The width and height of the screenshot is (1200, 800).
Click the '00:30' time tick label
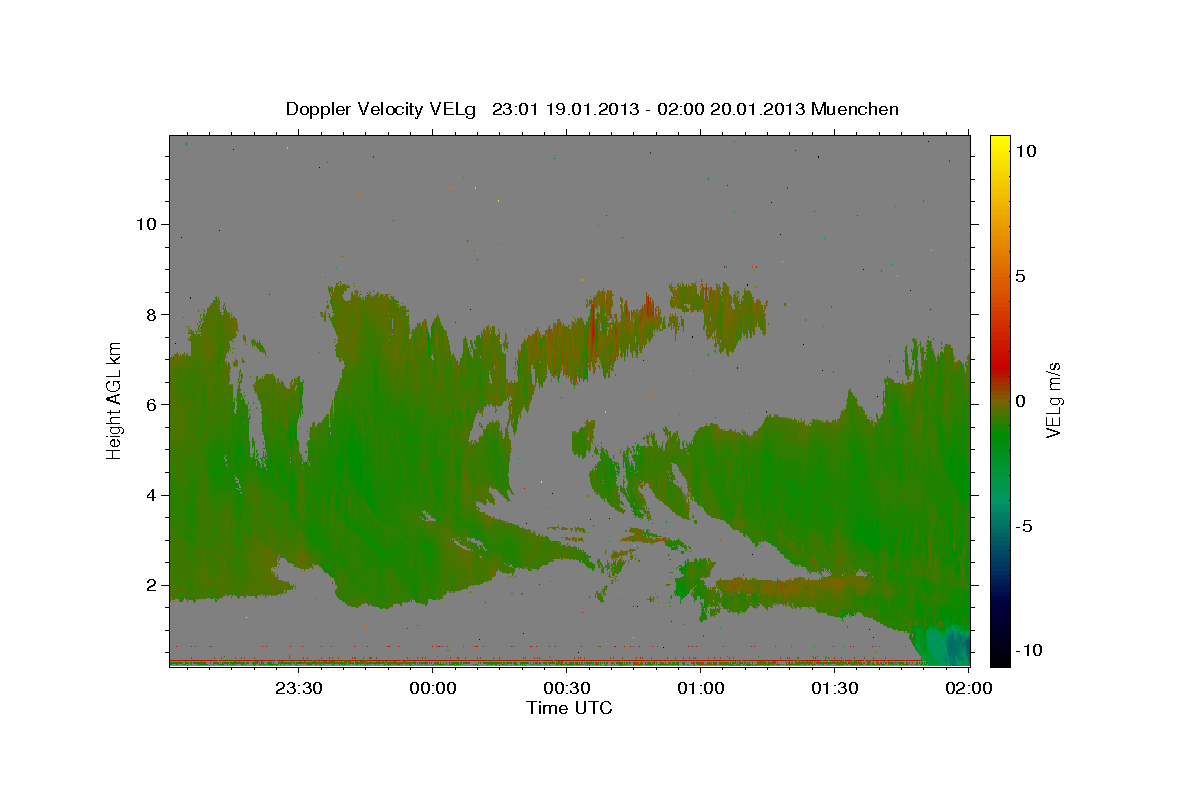pyautogui.click(x=567, y=688)
